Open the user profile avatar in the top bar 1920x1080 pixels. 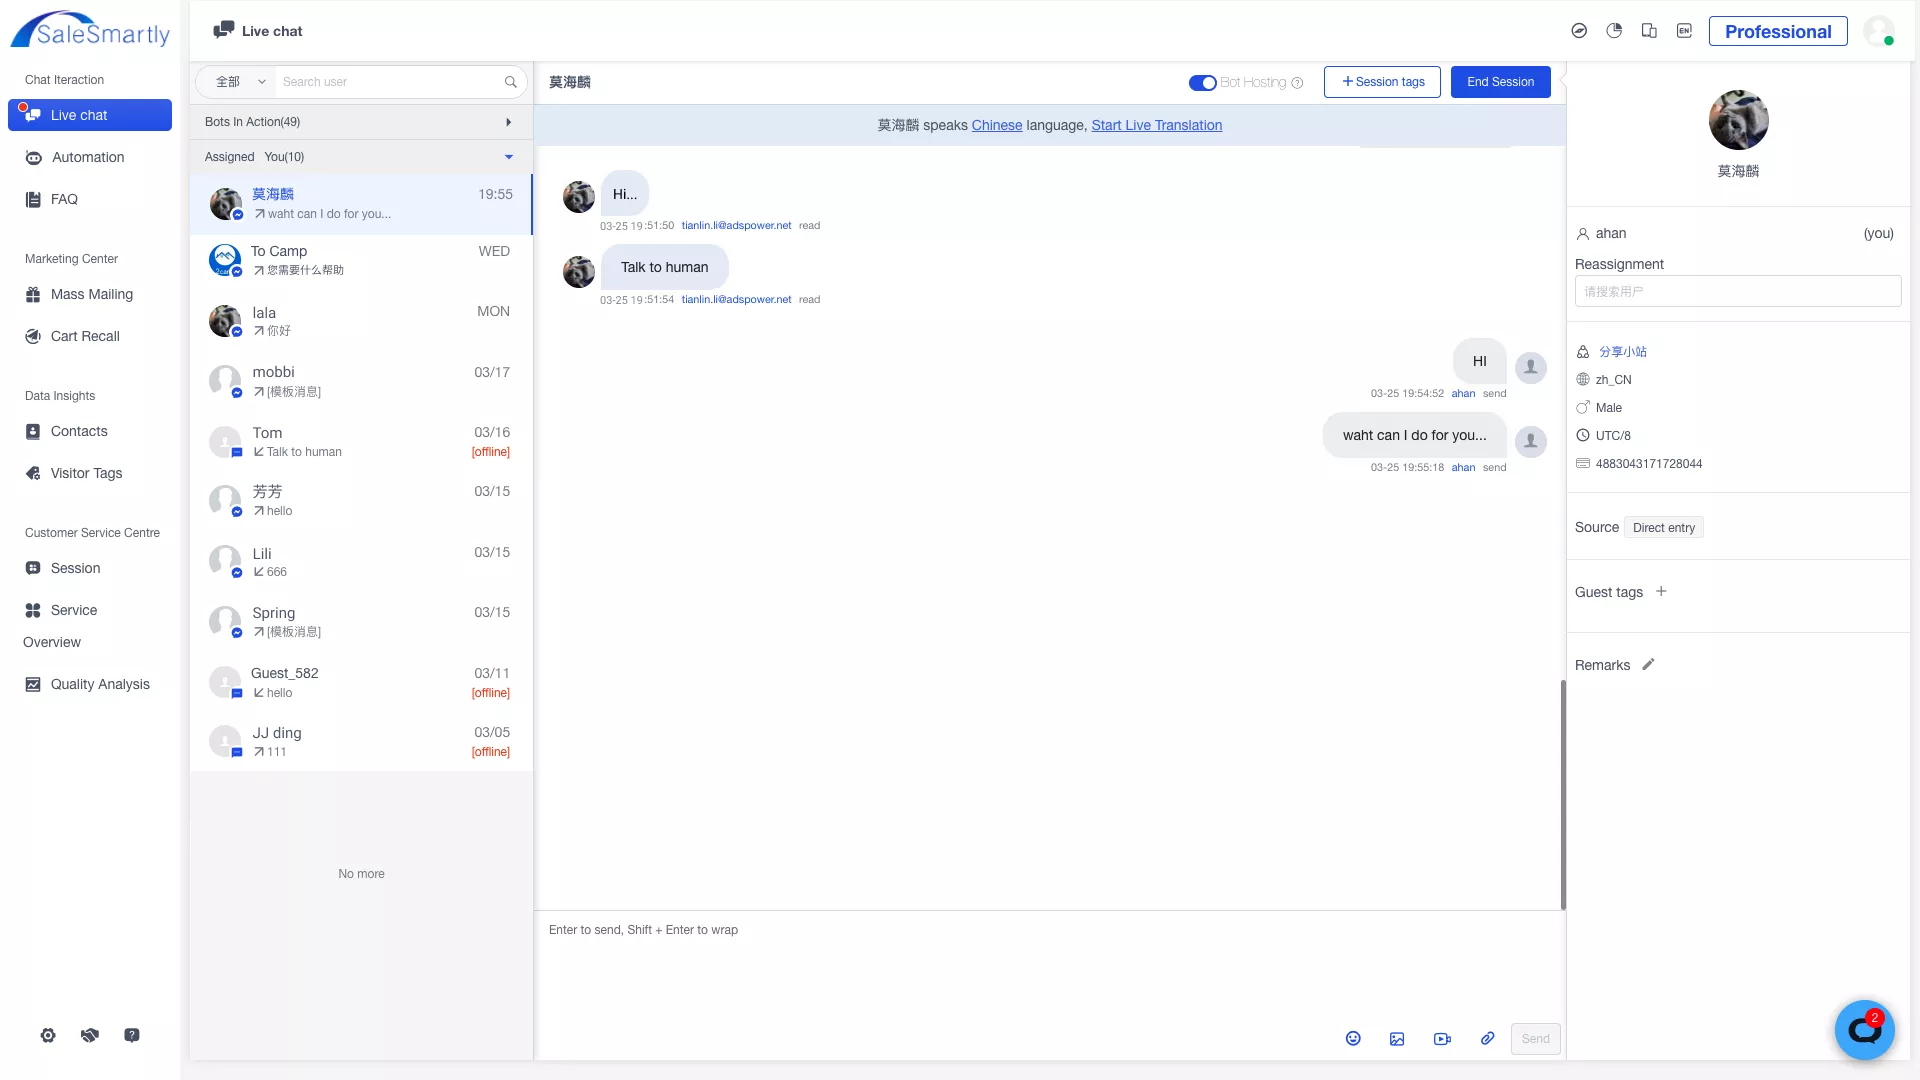coord(1879,31)
